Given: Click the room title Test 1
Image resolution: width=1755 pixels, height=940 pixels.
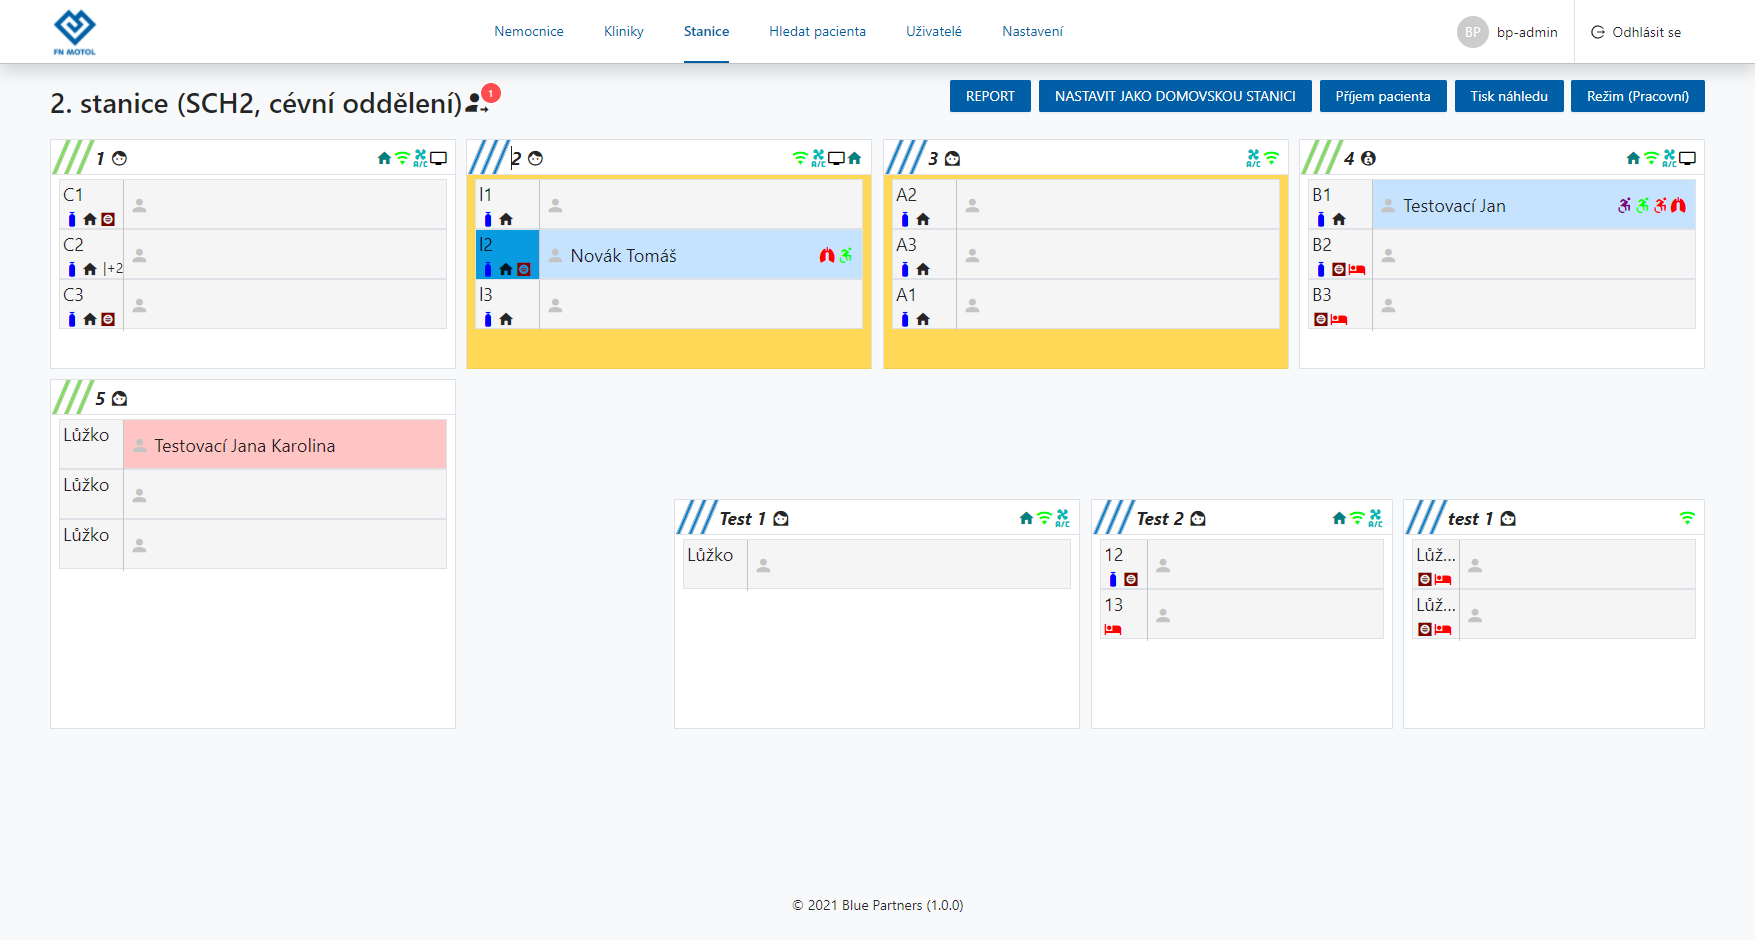Looking at the screenshot, I should click(742, 518).
